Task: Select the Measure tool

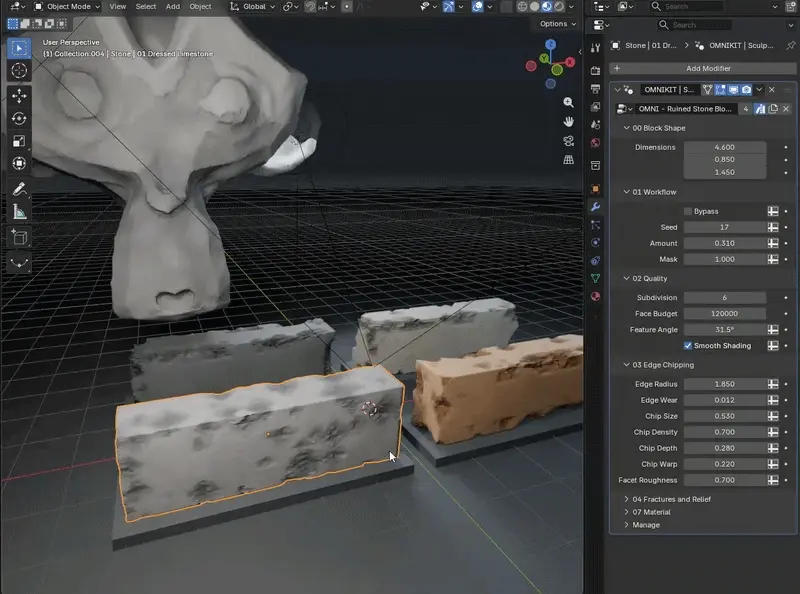Action: tap(19, 212)
